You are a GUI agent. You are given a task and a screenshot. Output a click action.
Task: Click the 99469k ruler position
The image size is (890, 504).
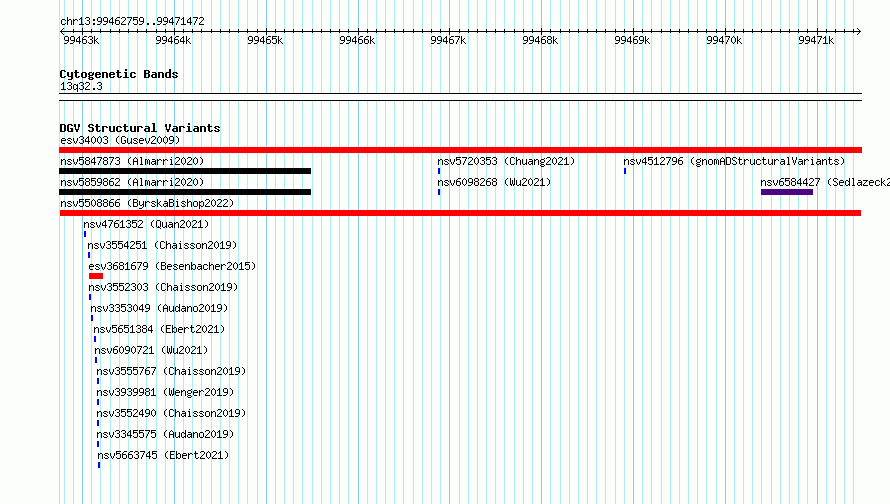632,40
